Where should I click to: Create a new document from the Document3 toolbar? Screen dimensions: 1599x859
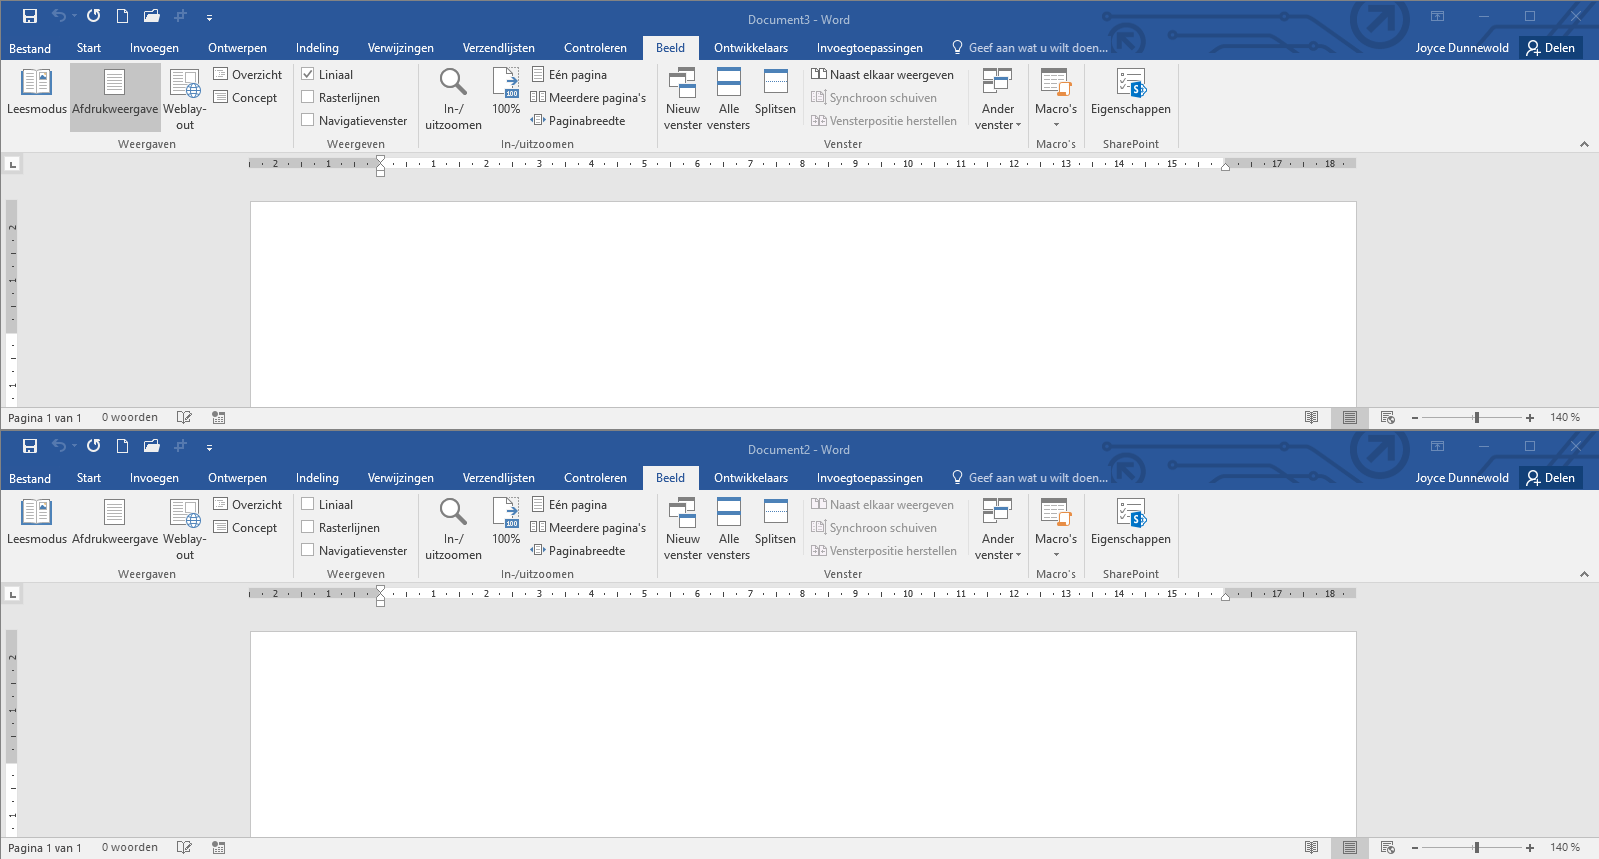(x=122, y=16)
